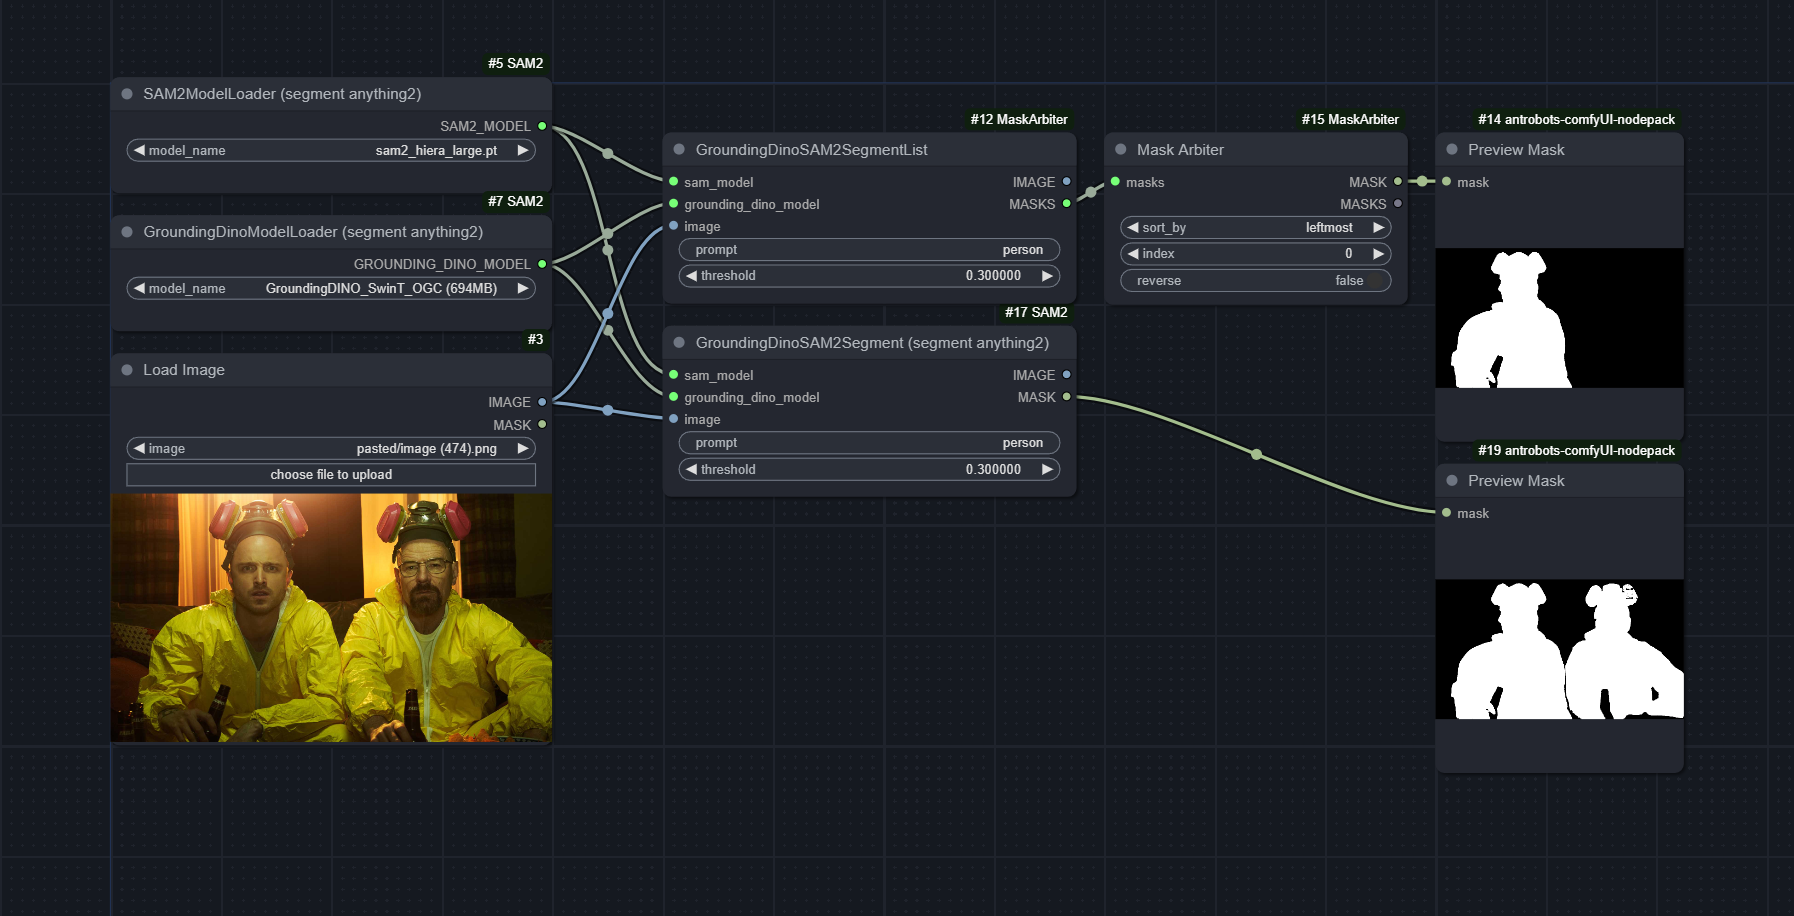This screenshot has height=916, width=1794.
Task: Click the MASKS output socket of Mask Arbiter
Action: pyautogui.click(x=1398, y=204)
